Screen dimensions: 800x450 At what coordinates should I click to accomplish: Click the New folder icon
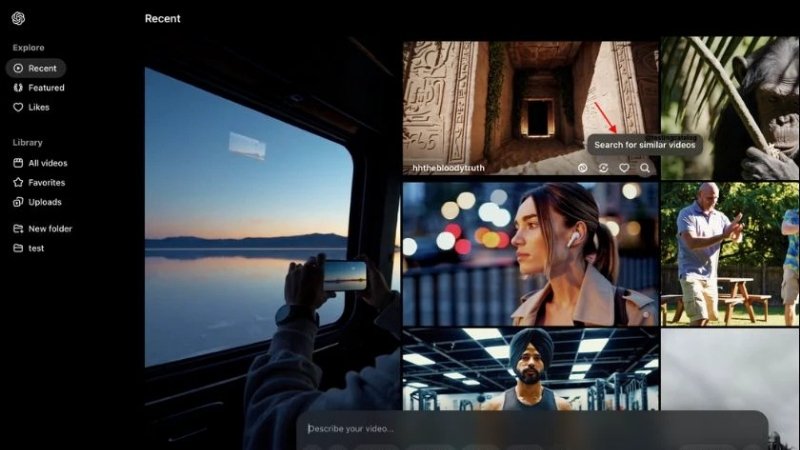18,229
